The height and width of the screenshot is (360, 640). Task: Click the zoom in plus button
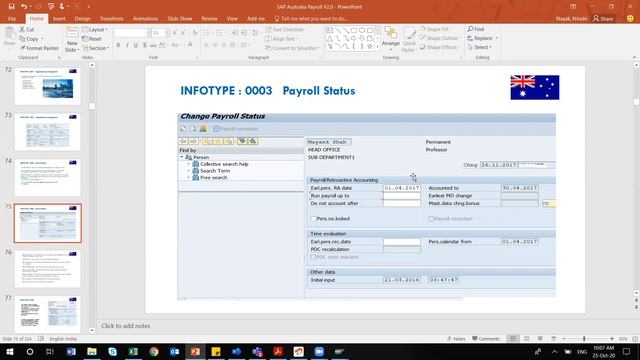[612, 339]
